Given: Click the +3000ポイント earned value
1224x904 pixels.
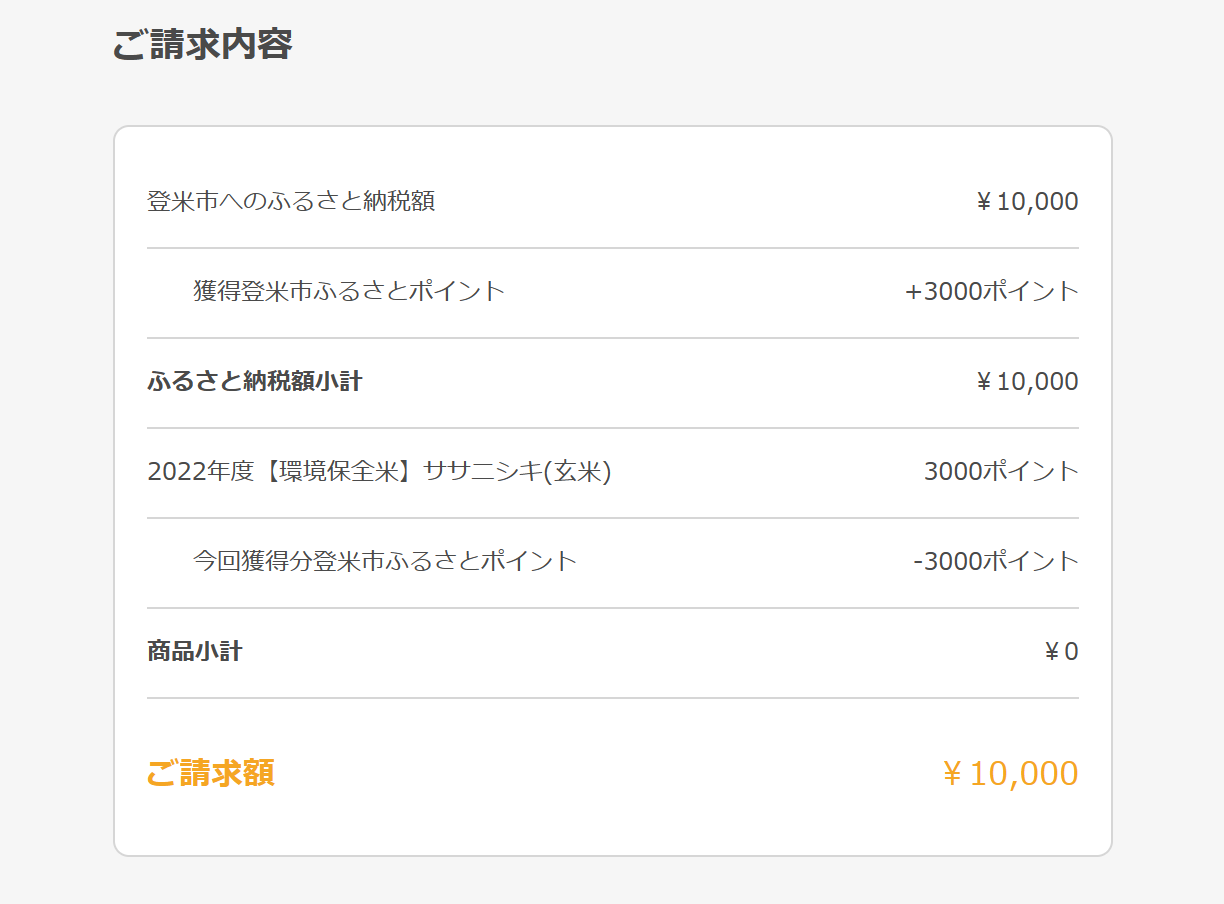Looking at the screenshot, I should pos(992,292).
